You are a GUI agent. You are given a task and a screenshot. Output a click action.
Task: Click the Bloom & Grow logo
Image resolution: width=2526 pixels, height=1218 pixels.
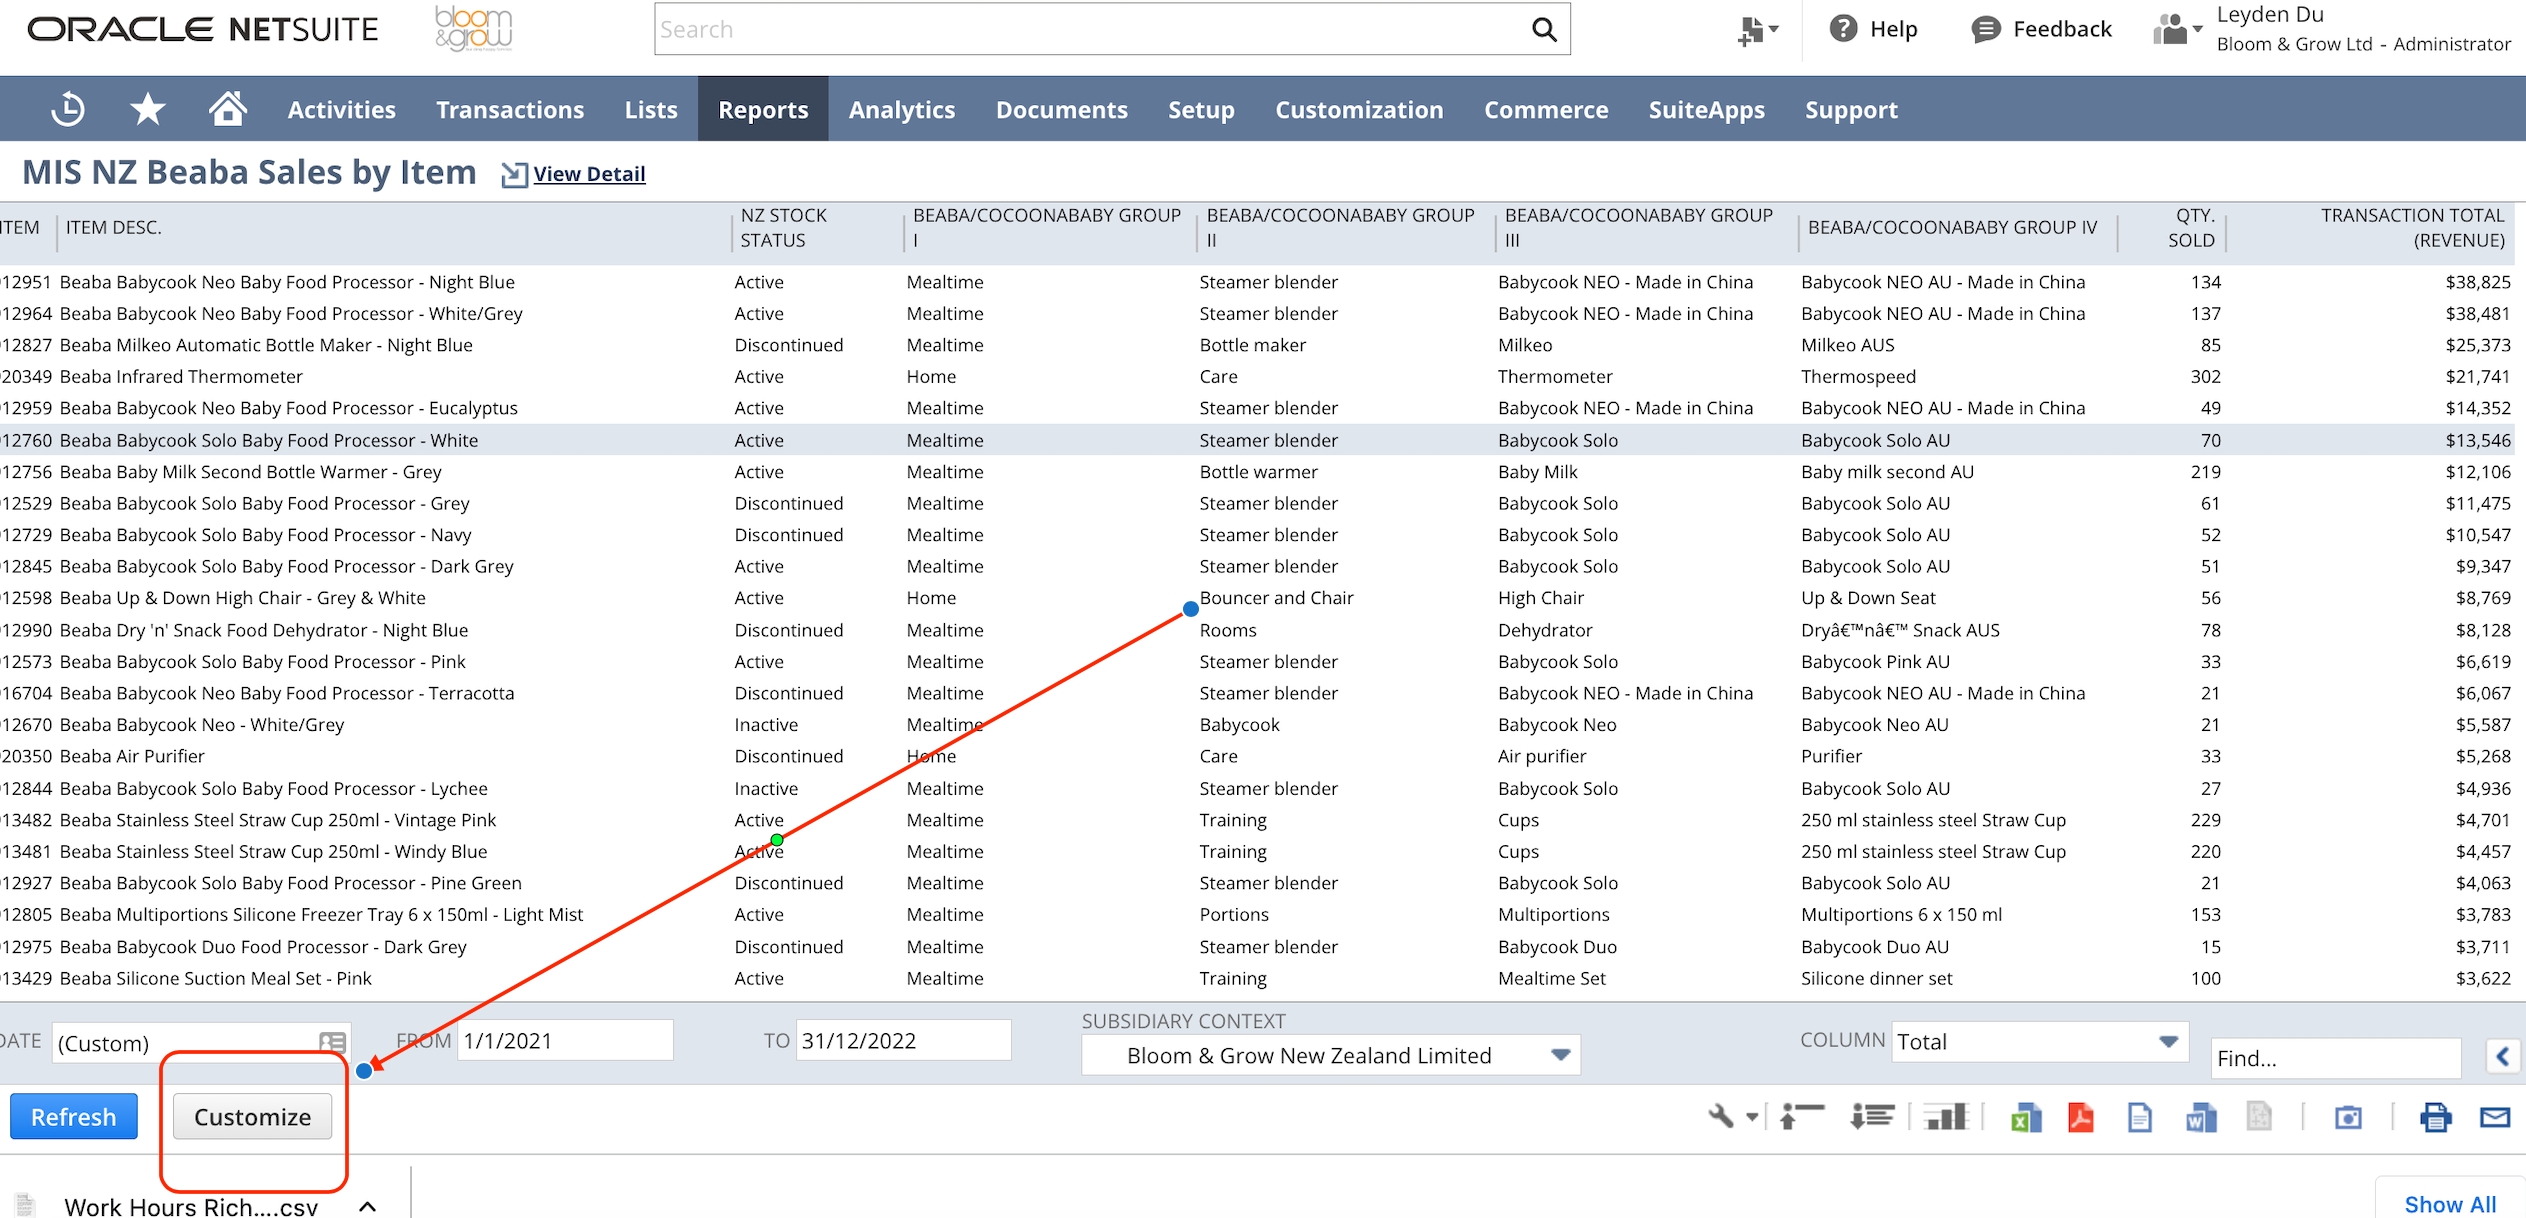coord(474,28)
